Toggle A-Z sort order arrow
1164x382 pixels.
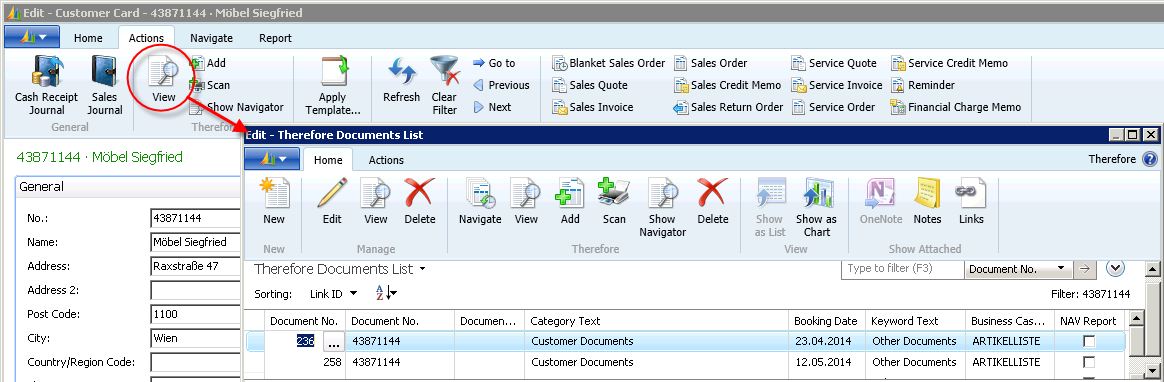point(386,294)
